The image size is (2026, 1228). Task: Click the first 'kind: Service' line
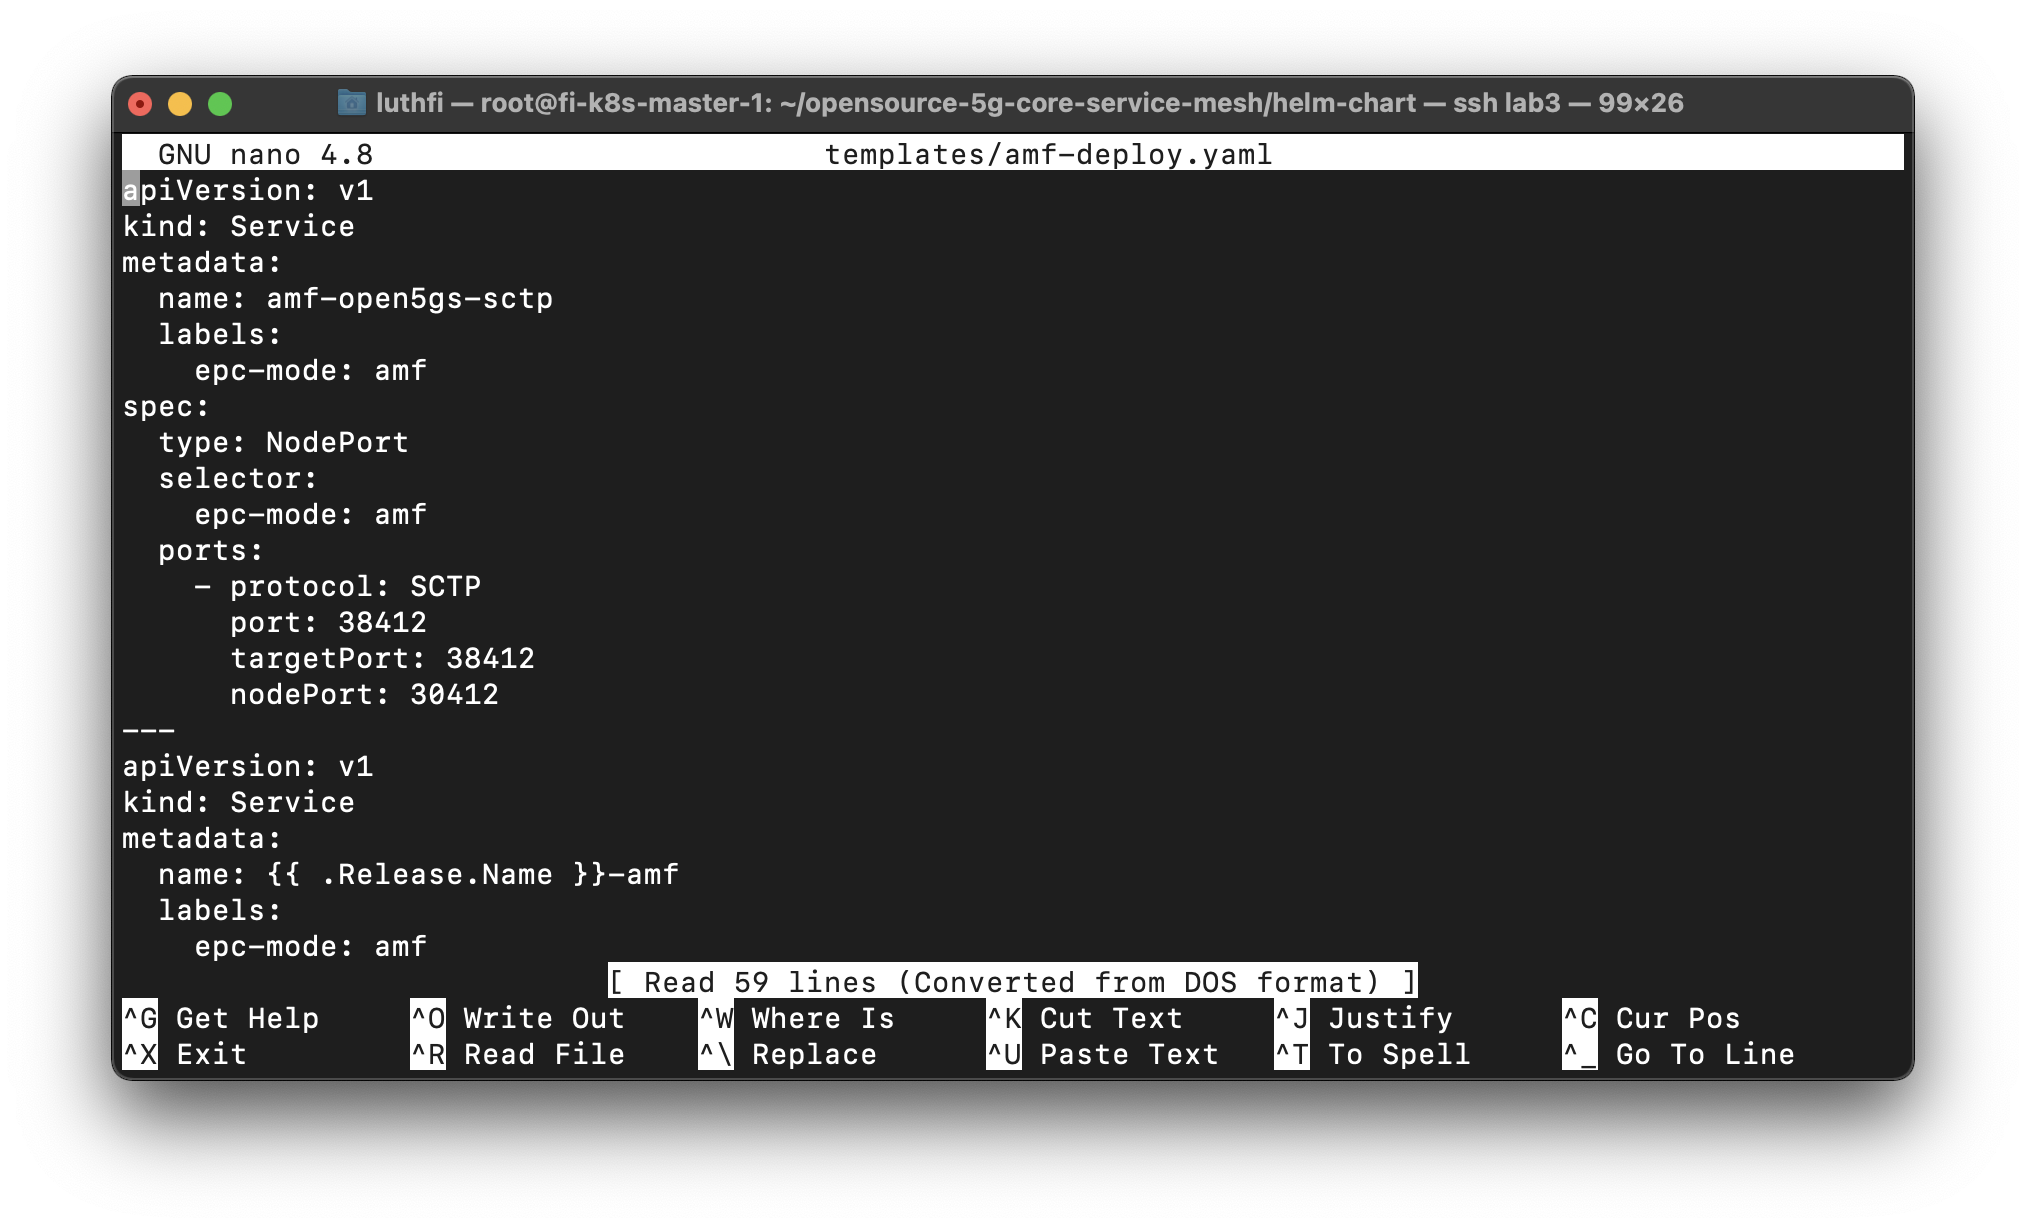238,226
